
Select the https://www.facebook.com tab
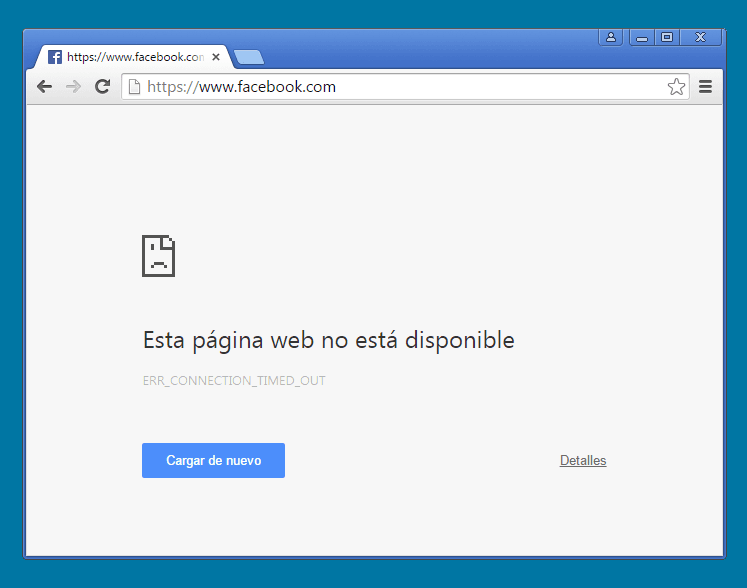coord(132,57)
